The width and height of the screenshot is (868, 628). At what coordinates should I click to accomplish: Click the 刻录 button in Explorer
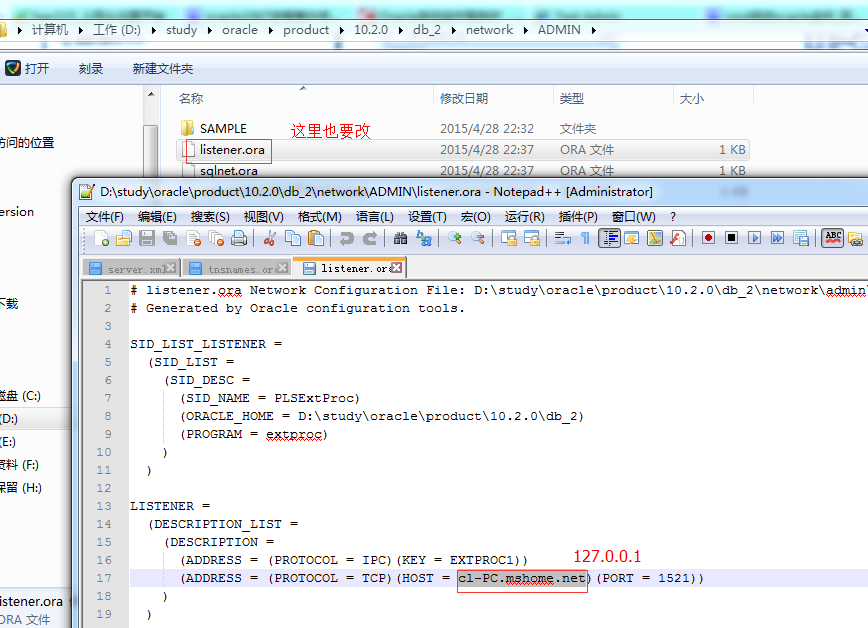tap(91, 69)
